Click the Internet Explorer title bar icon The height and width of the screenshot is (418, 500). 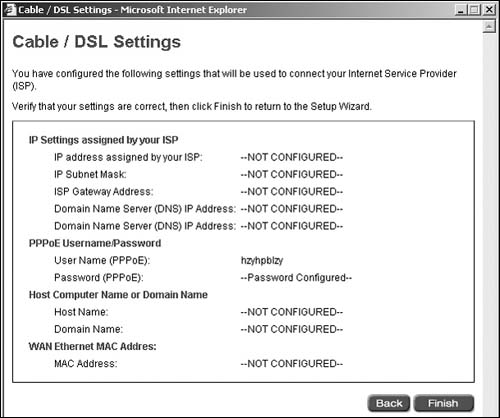tap(10, 10)
